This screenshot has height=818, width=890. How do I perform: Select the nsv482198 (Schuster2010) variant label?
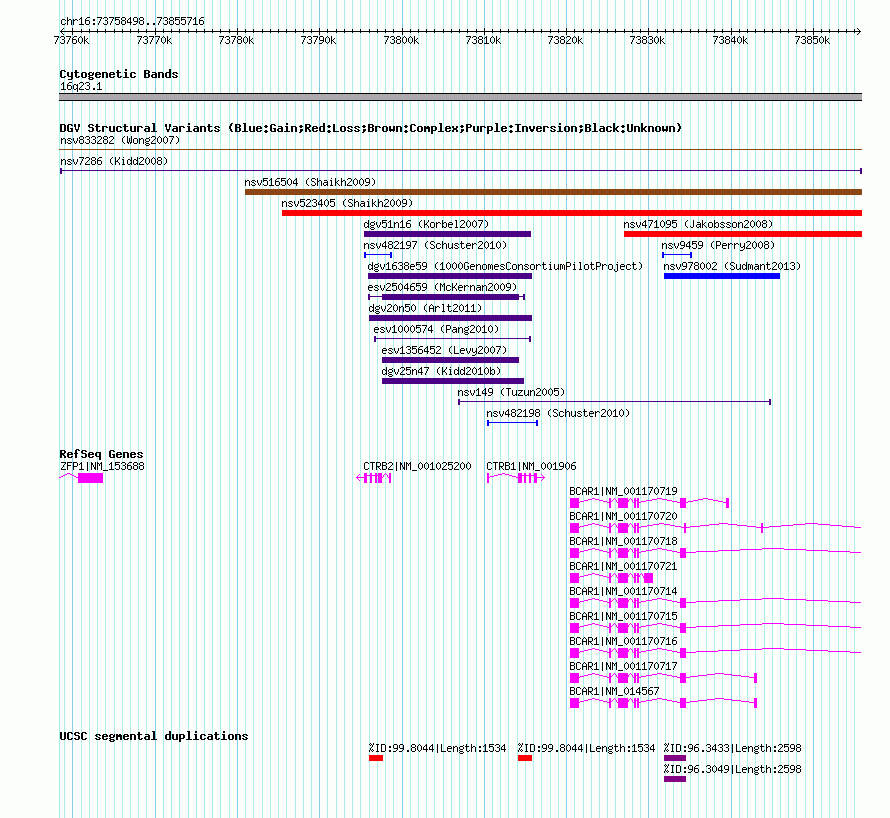pyautogui.click(x=558, y=413)
